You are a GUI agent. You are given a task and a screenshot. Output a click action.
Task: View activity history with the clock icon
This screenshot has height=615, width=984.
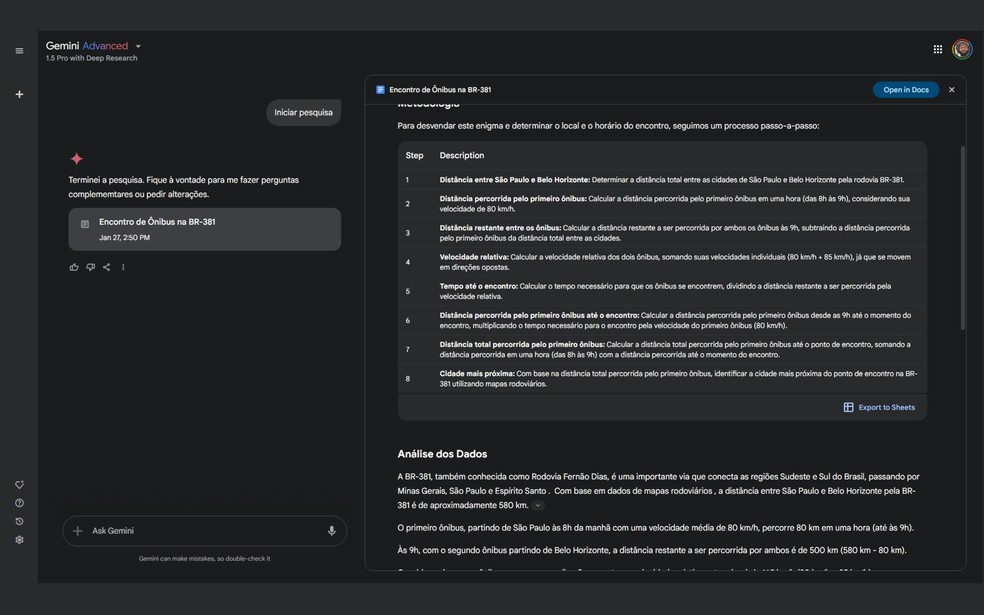pyautogui.click(x=18, y=521)
